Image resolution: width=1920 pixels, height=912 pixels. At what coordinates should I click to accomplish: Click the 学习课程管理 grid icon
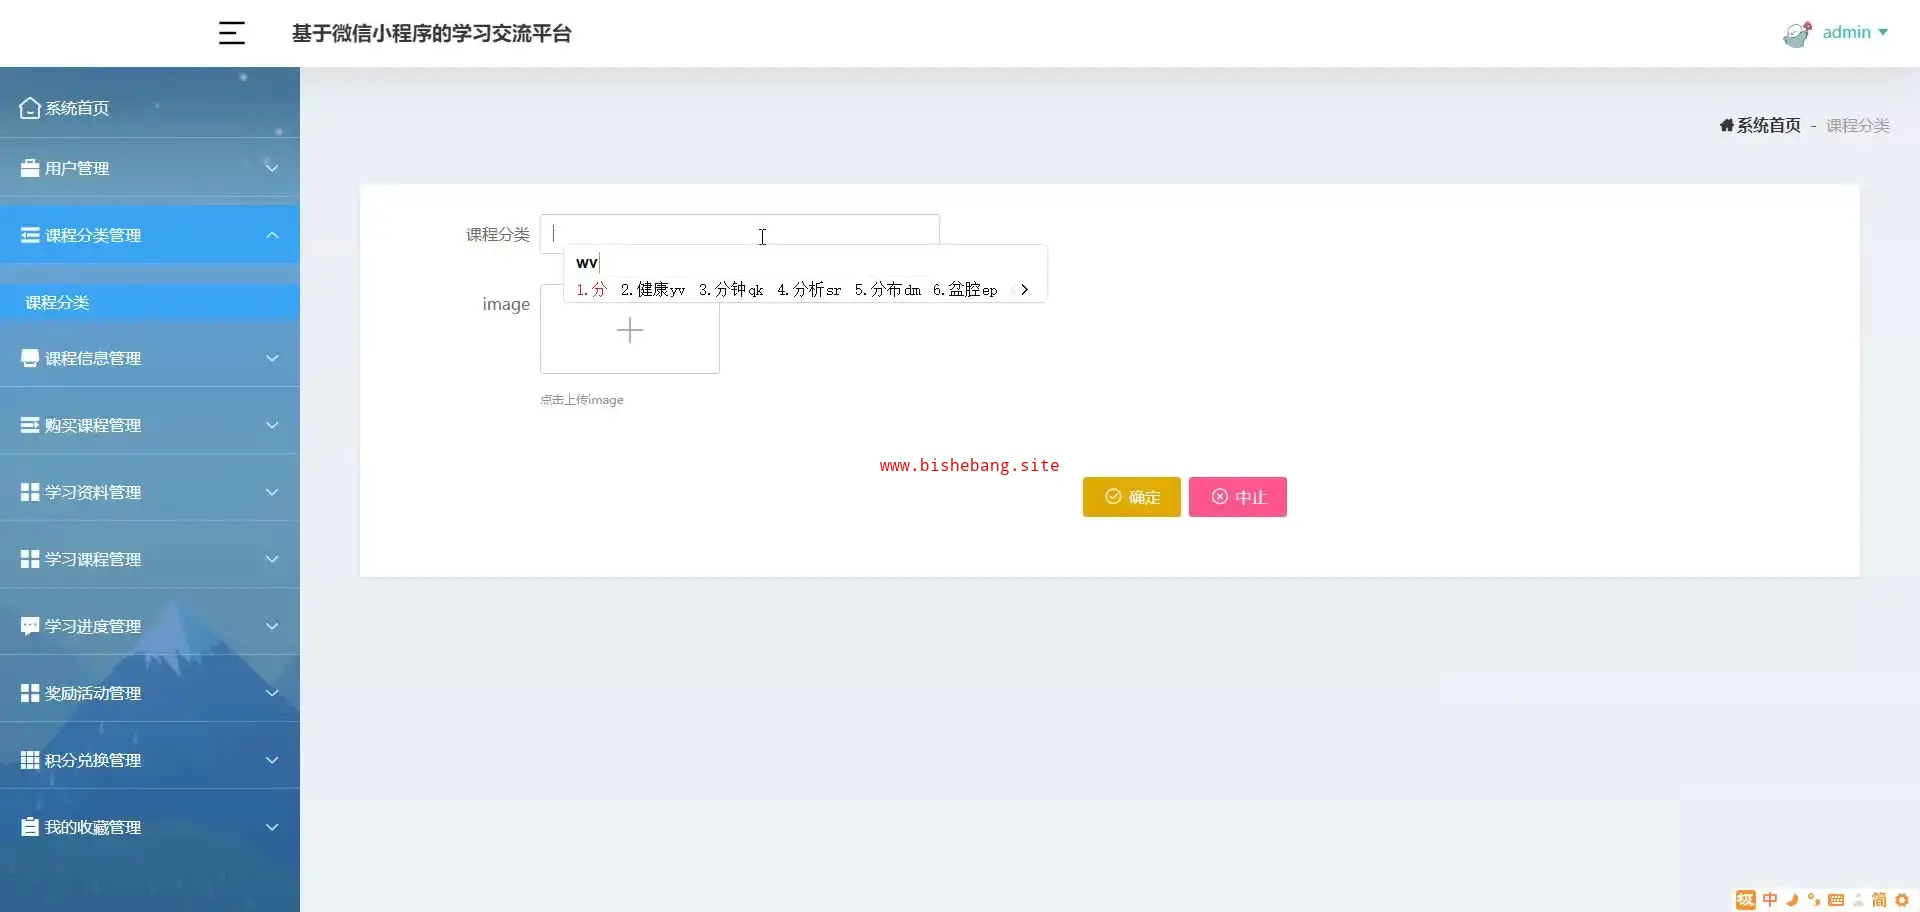click(x=30, y=559)
